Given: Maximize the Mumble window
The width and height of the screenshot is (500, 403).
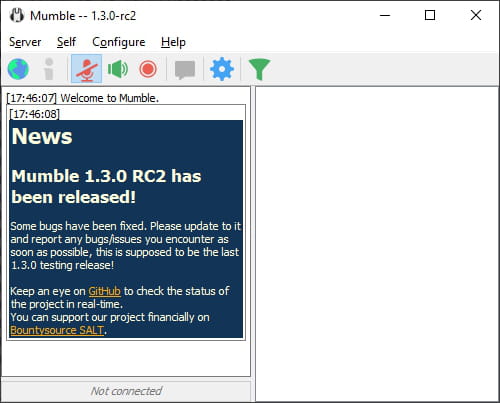Looking at the screenshot, I should [x=430, y=15].
